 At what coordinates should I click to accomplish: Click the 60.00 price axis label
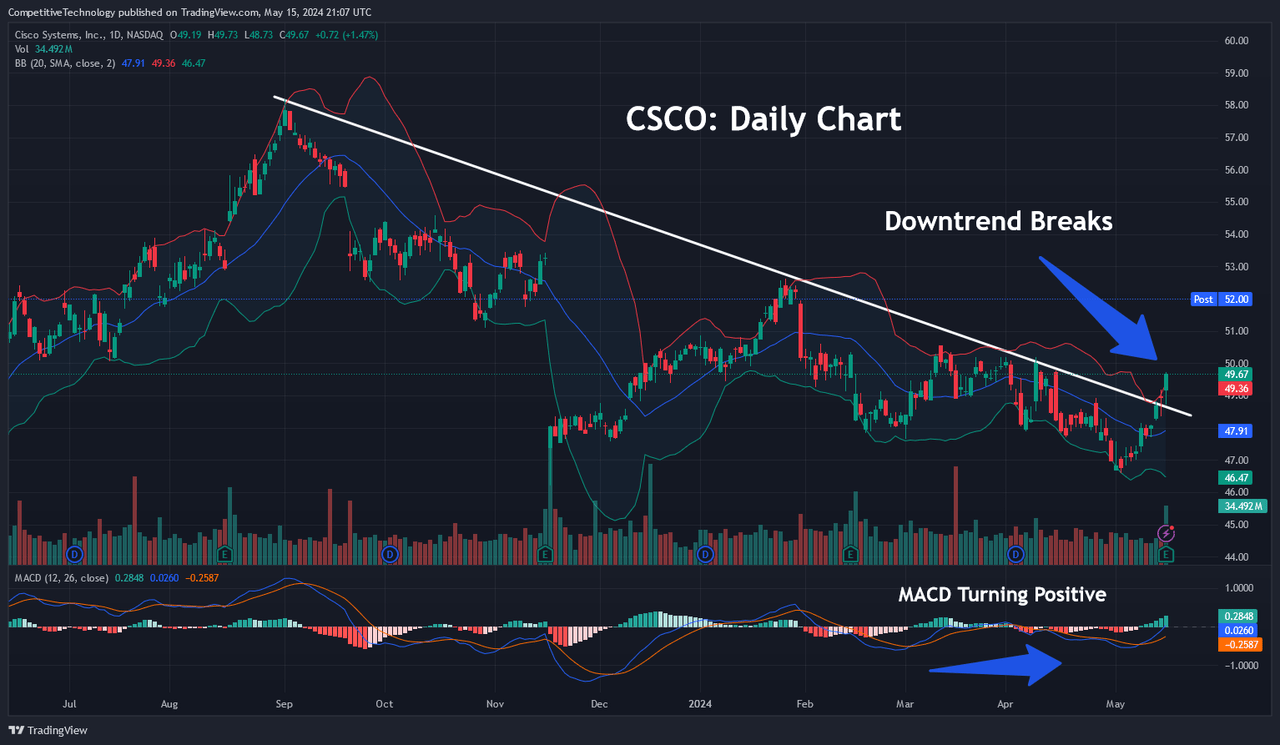click(1236, 41)
